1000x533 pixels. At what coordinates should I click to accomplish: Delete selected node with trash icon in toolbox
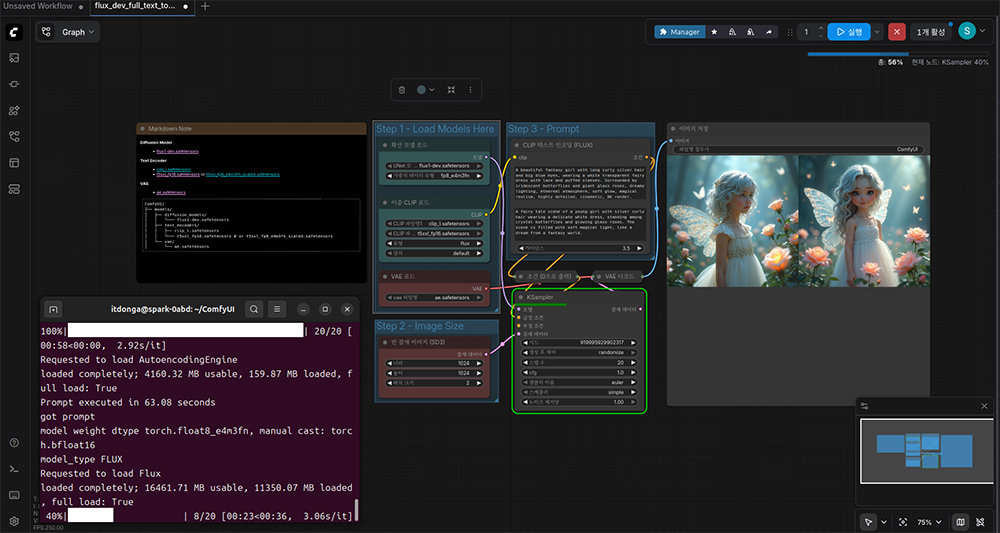[x=402, y=90]
